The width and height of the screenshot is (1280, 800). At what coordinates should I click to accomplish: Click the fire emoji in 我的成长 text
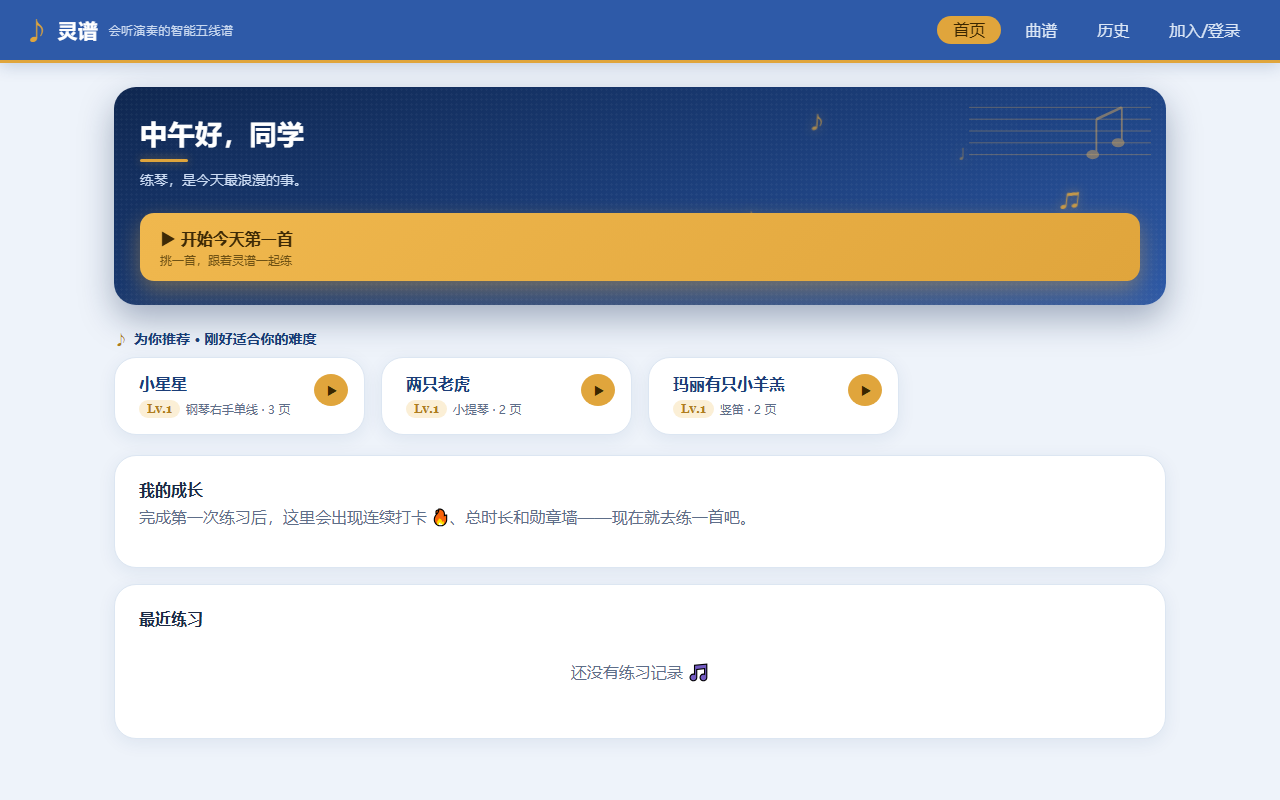[x=440, y=518]
